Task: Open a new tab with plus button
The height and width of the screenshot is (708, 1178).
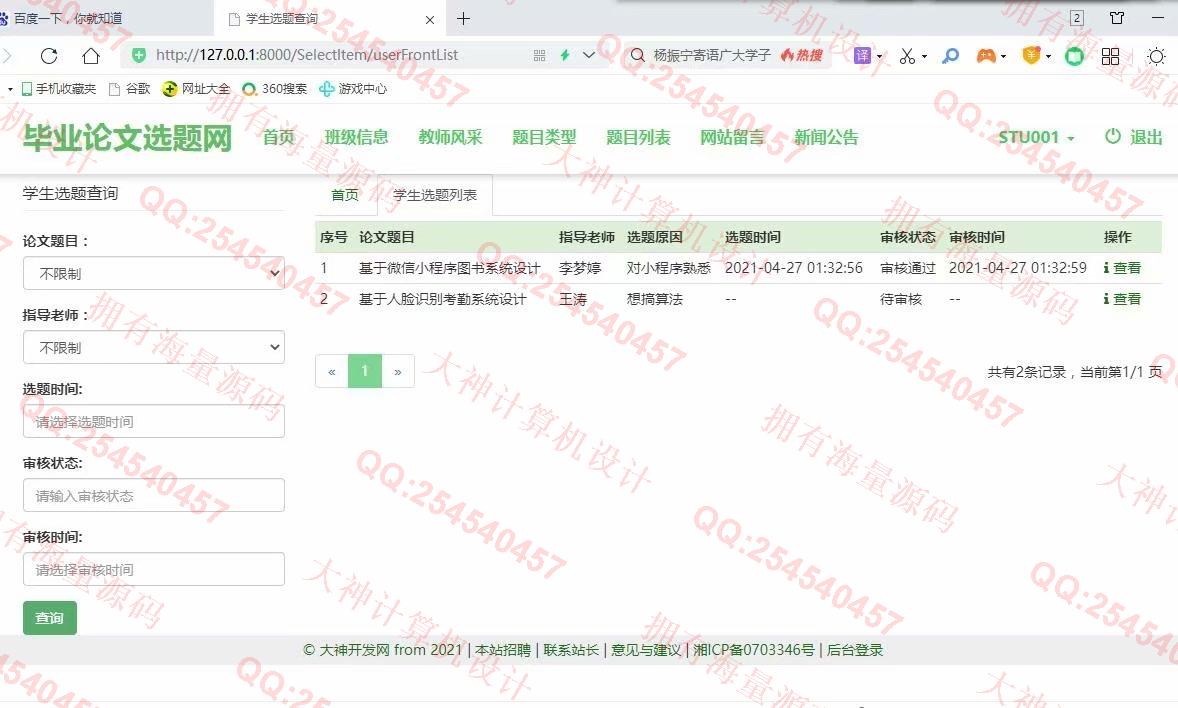Action: 464,19
